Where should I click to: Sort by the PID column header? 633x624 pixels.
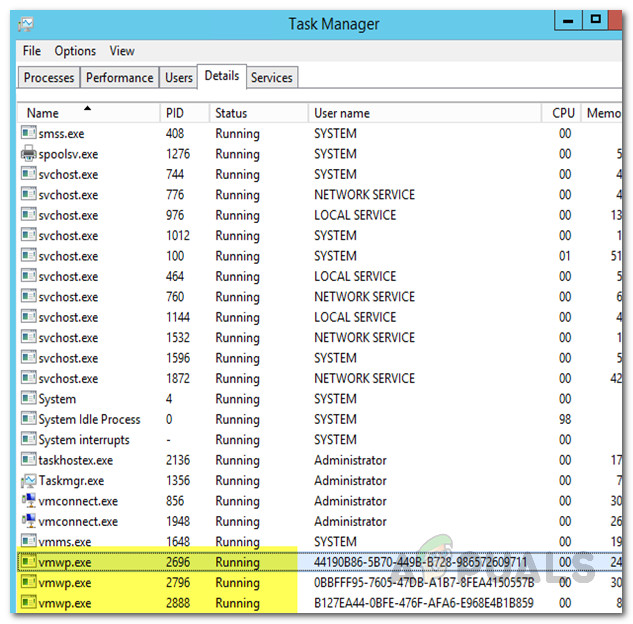point(185,113)
